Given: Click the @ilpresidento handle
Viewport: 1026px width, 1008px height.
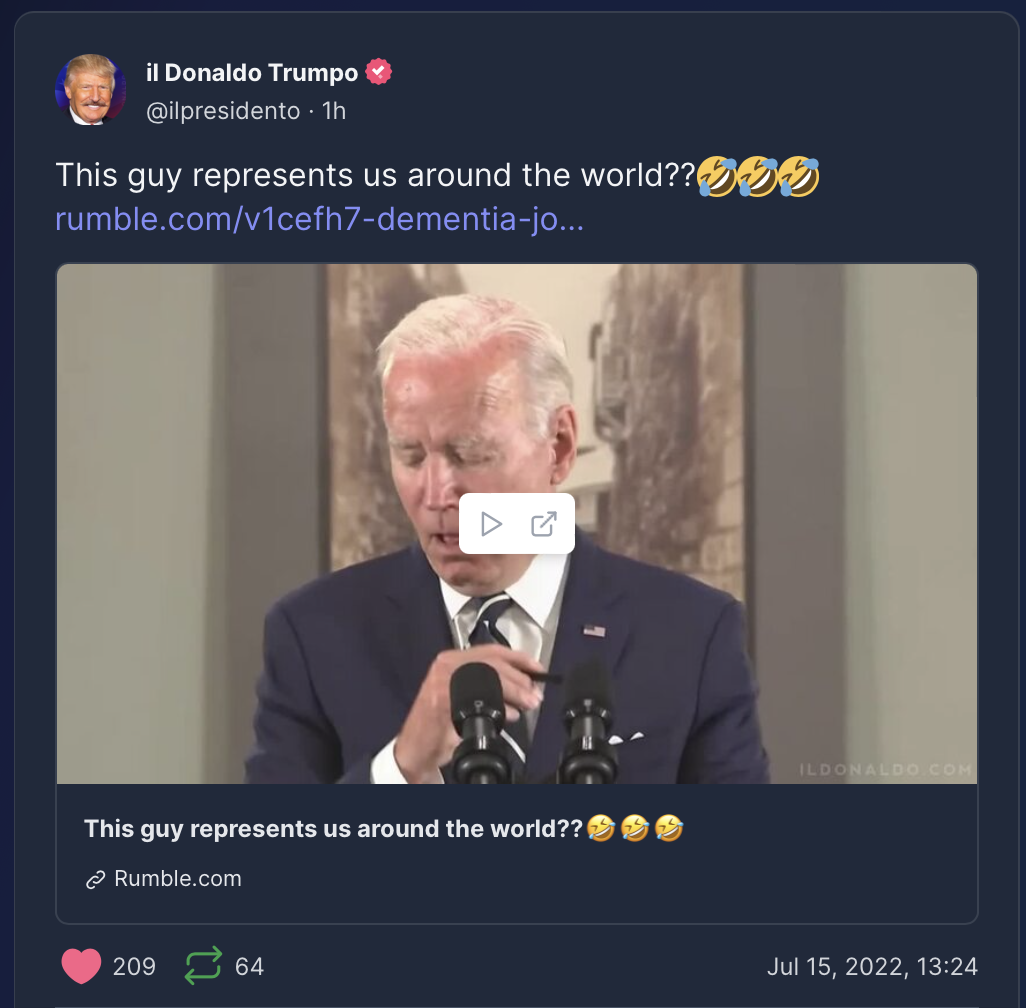Looking at the screenshot, I should click(223, 111).
